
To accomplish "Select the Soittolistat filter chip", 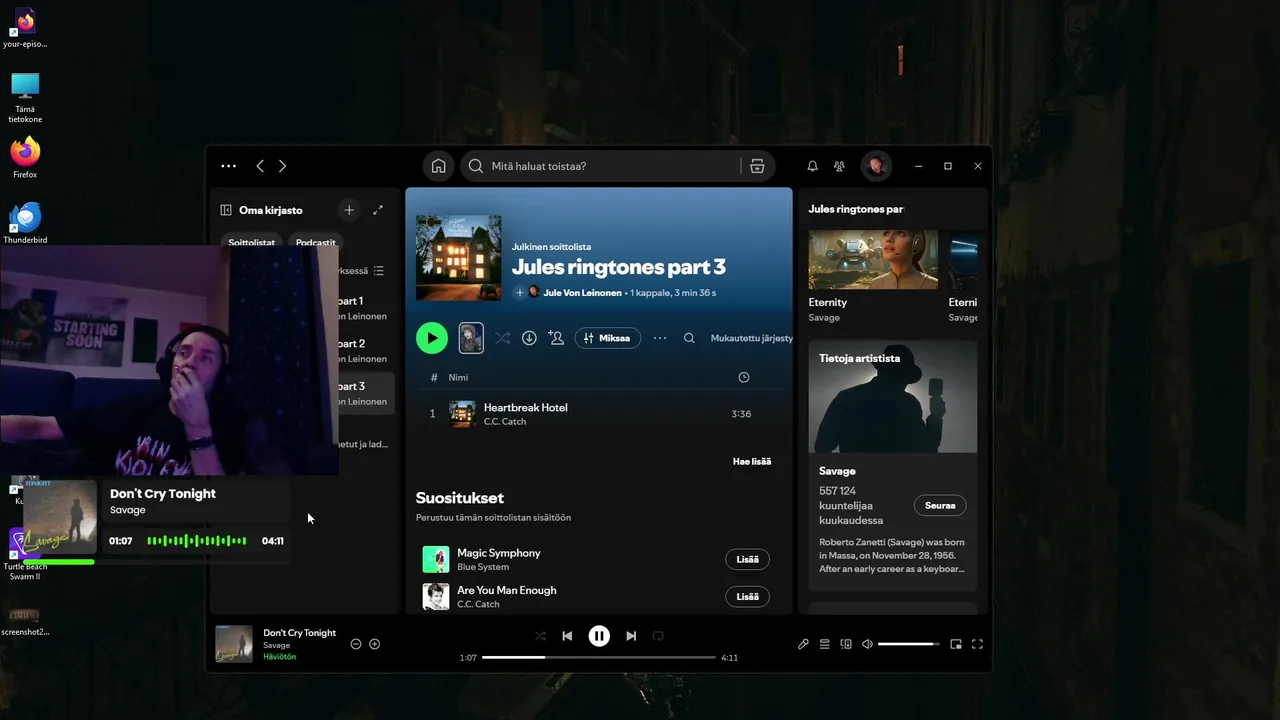I will coord(251,242).
